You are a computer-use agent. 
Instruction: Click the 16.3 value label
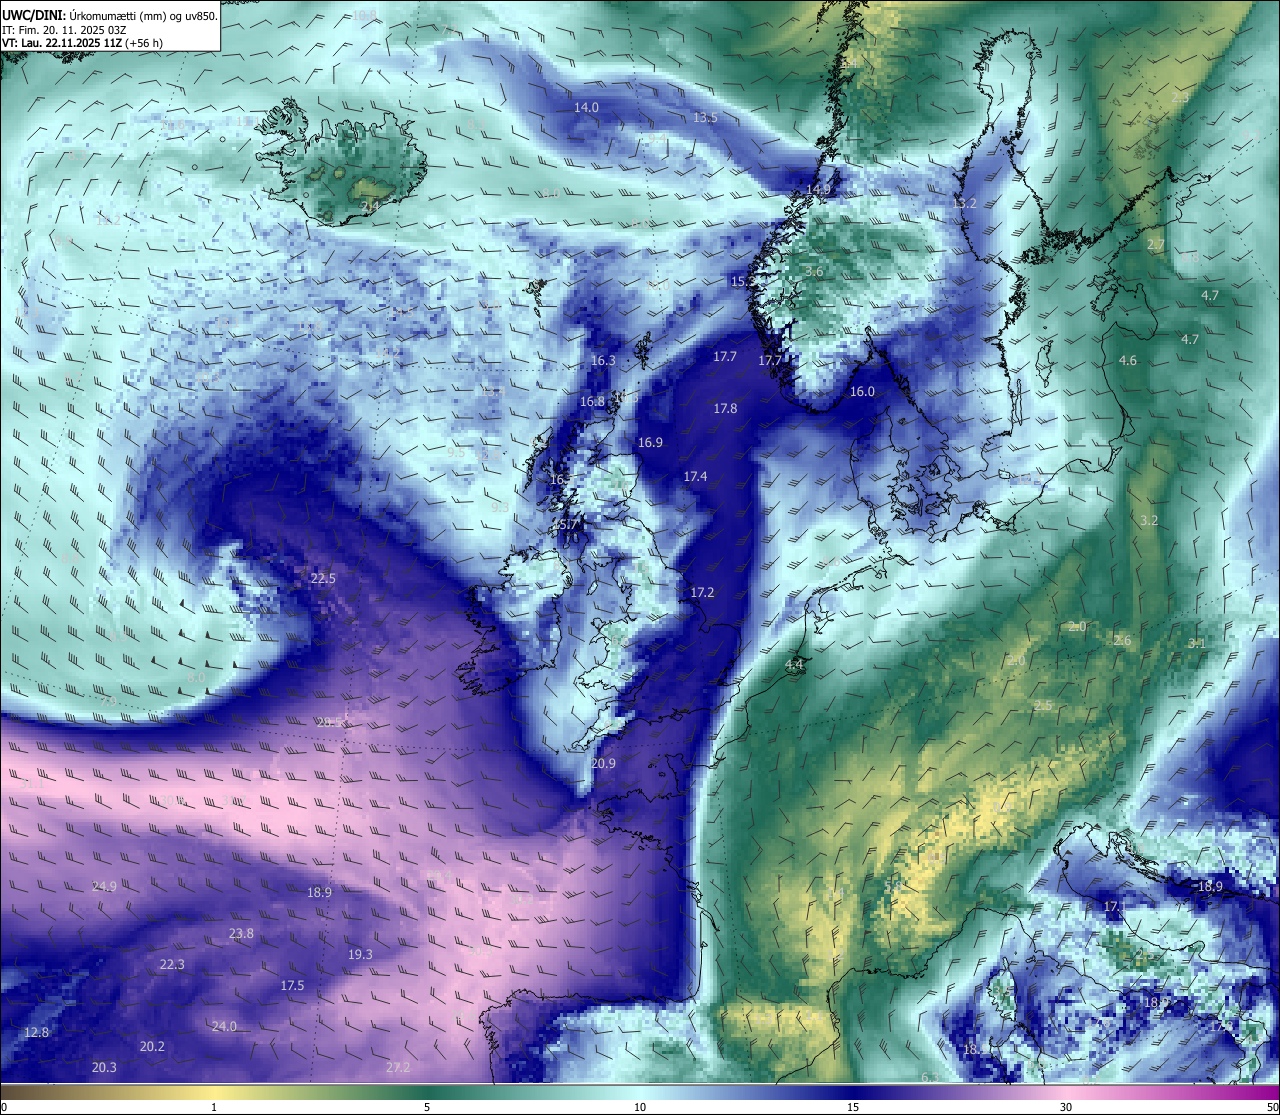point(603,360)
